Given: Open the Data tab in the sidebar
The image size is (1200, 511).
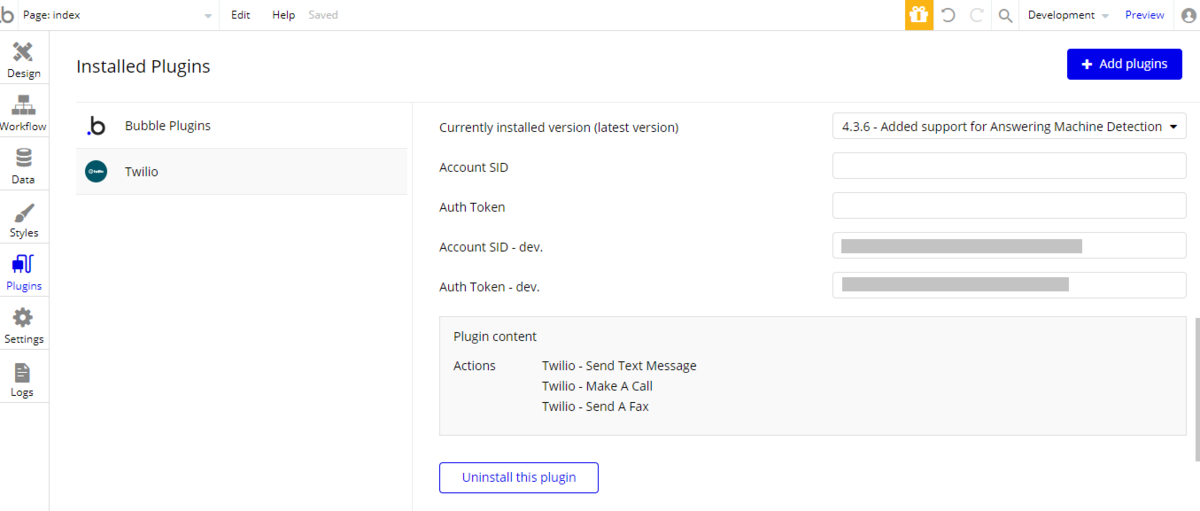Looking at the screenshot, I should click(x=23, y=167).
